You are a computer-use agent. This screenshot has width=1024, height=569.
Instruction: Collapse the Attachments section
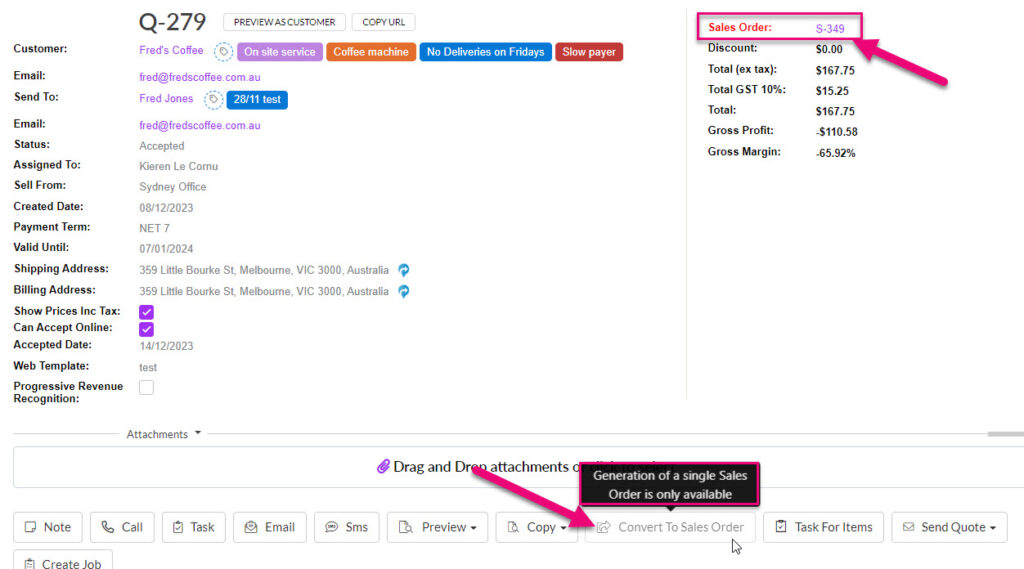tap(163, 434)
